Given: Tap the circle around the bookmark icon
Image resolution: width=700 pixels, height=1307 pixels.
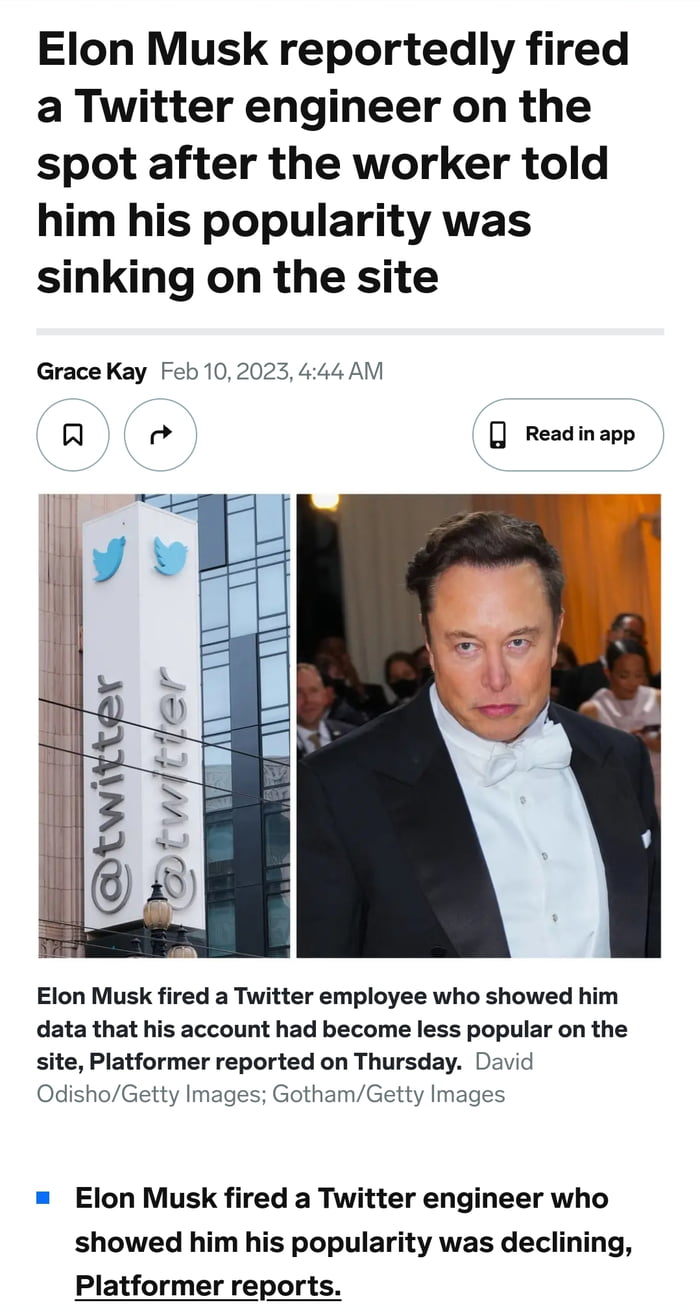Looking at the screenshot, I should 72,434.
